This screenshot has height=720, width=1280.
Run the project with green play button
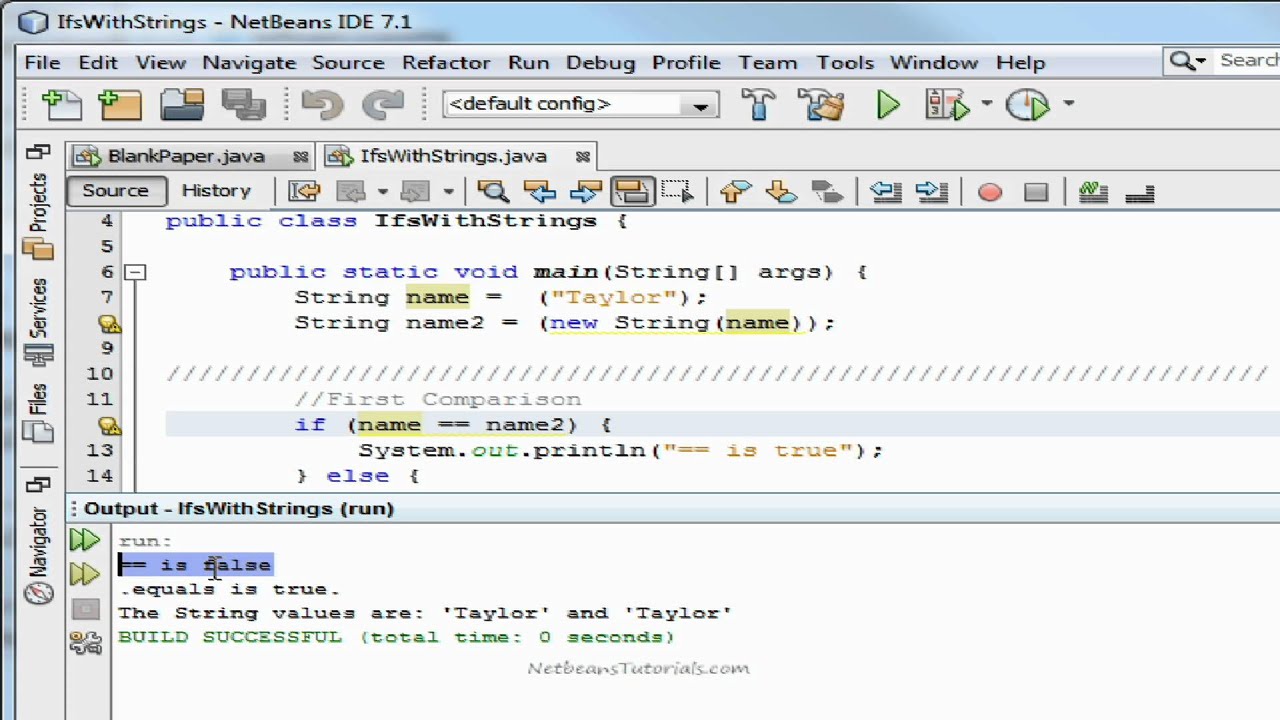point(888,104)
